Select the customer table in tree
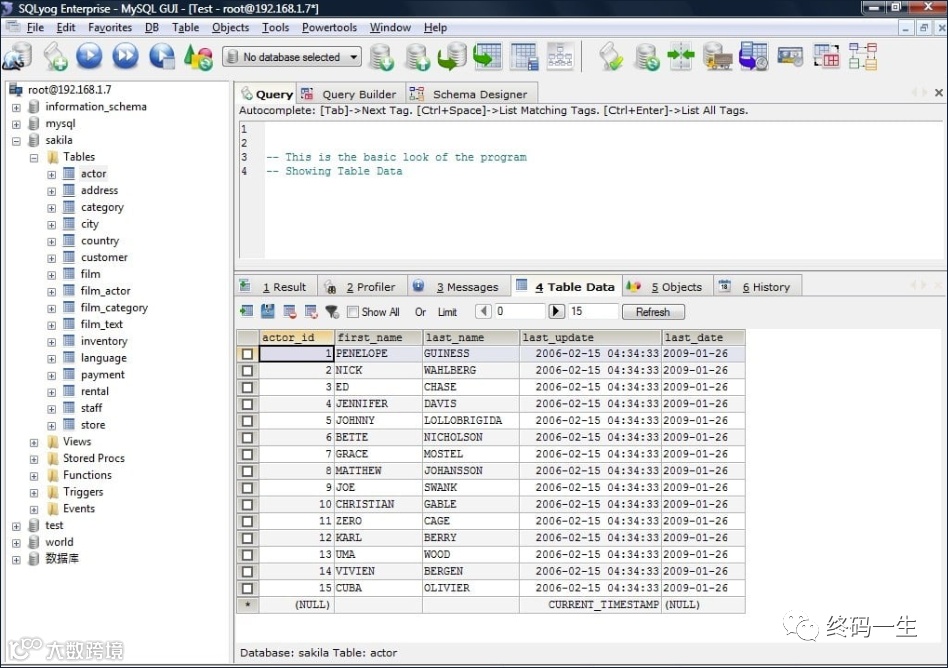 104,257
